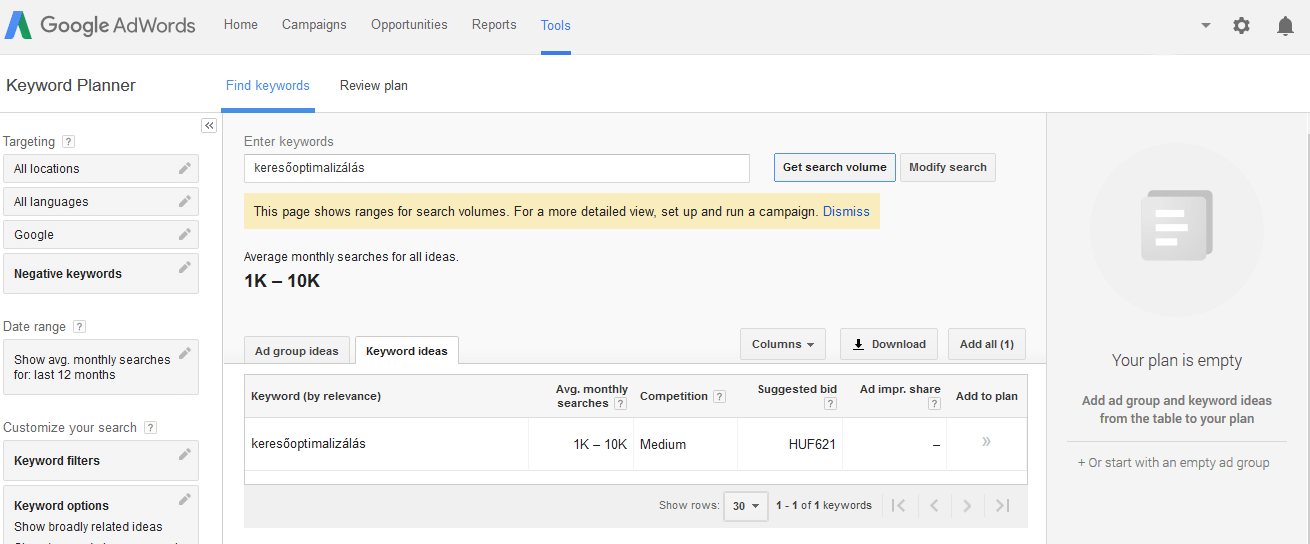Viewport: 1310px width, 544px height.
Task: Select the Ad group ideas tab
Action: (297, 351)
